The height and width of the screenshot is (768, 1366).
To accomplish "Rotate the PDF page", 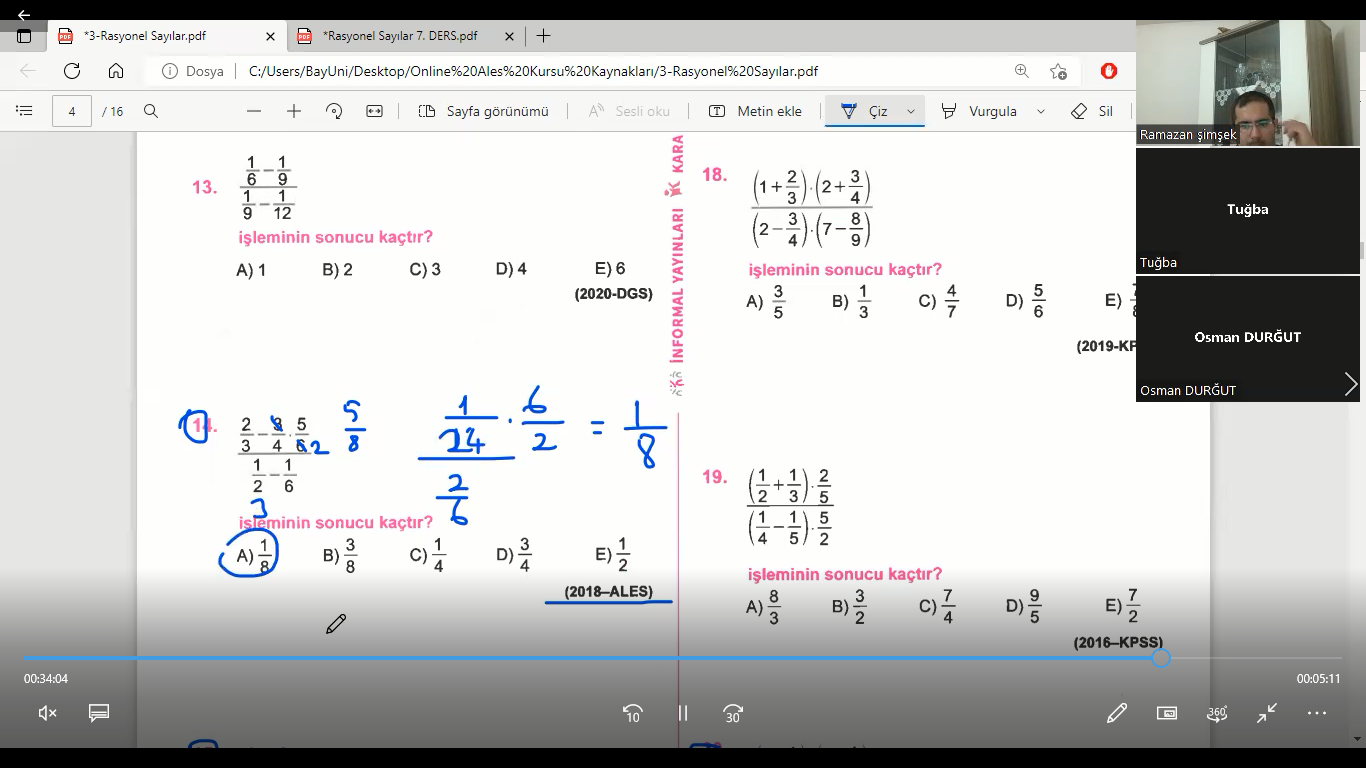I will 334,111.
